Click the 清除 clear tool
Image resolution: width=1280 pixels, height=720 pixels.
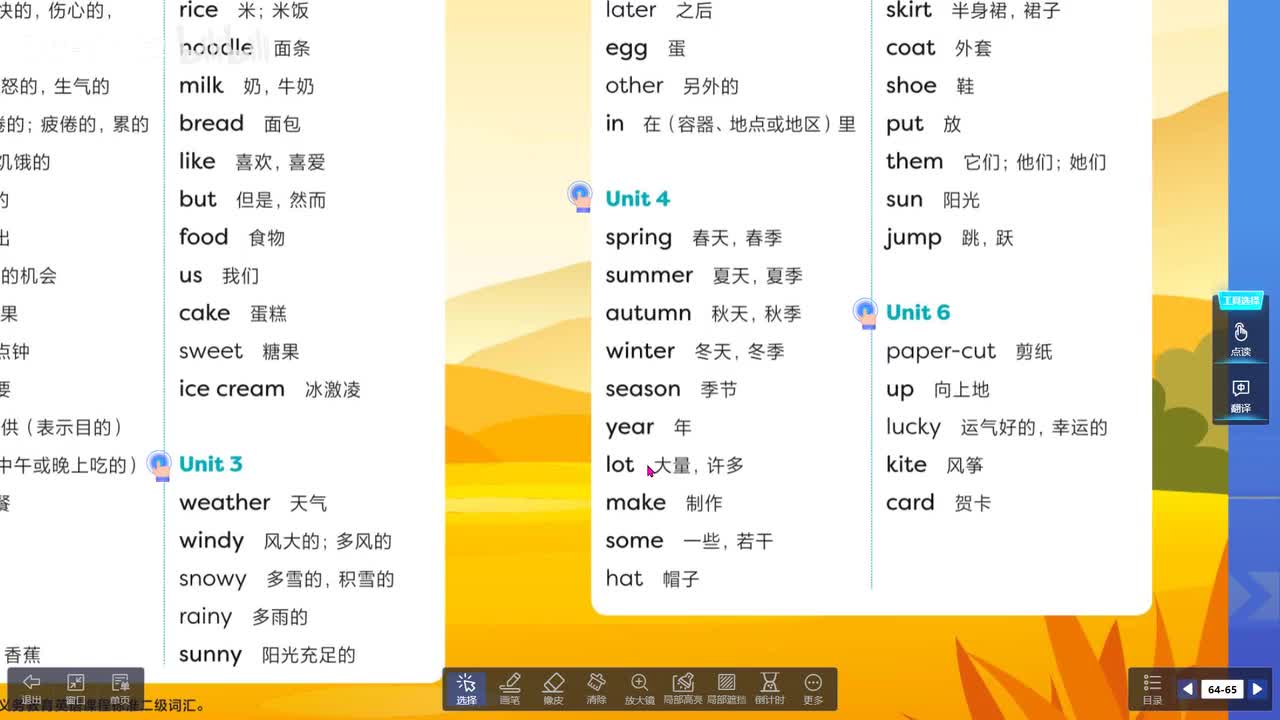597,688
